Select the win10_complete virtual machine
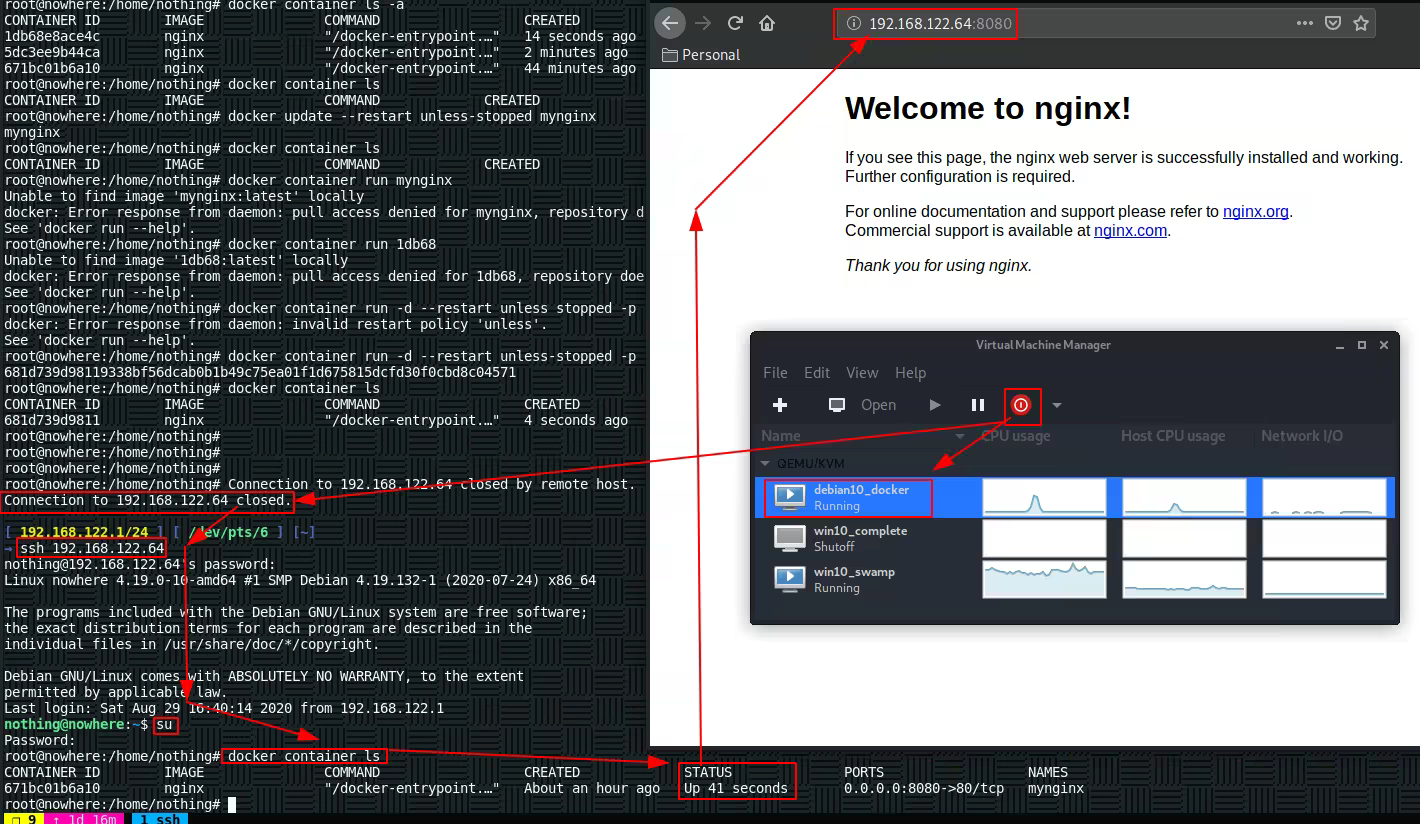Viewport: 1420px width, 824px height. (x=1075, y=538)
